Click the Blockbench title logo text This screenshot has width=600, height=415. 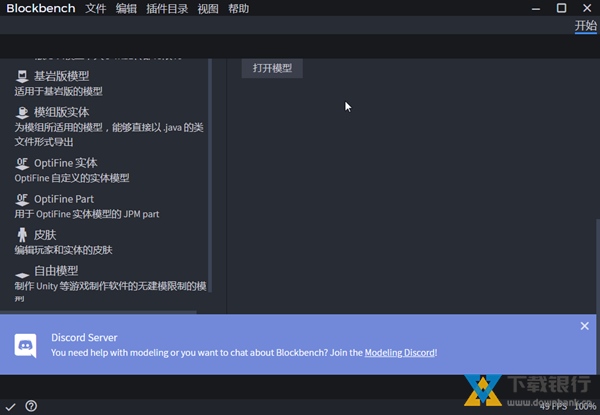pos(41,8)
